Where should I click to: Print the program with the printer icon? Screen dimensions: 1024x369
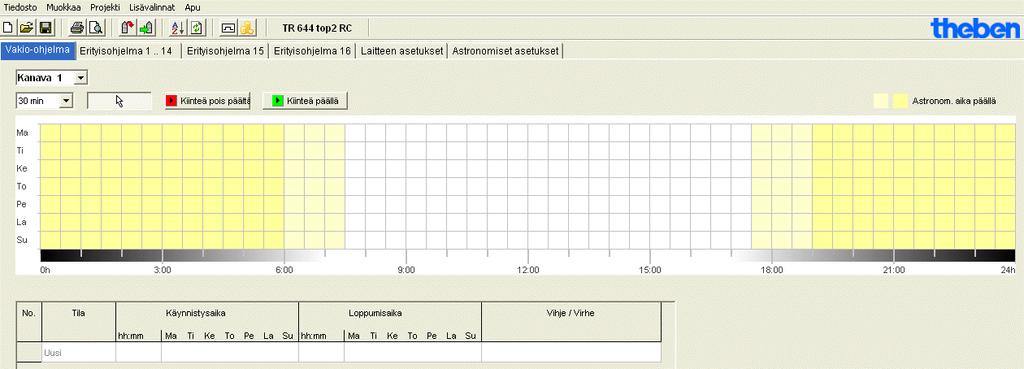[77, 28]
